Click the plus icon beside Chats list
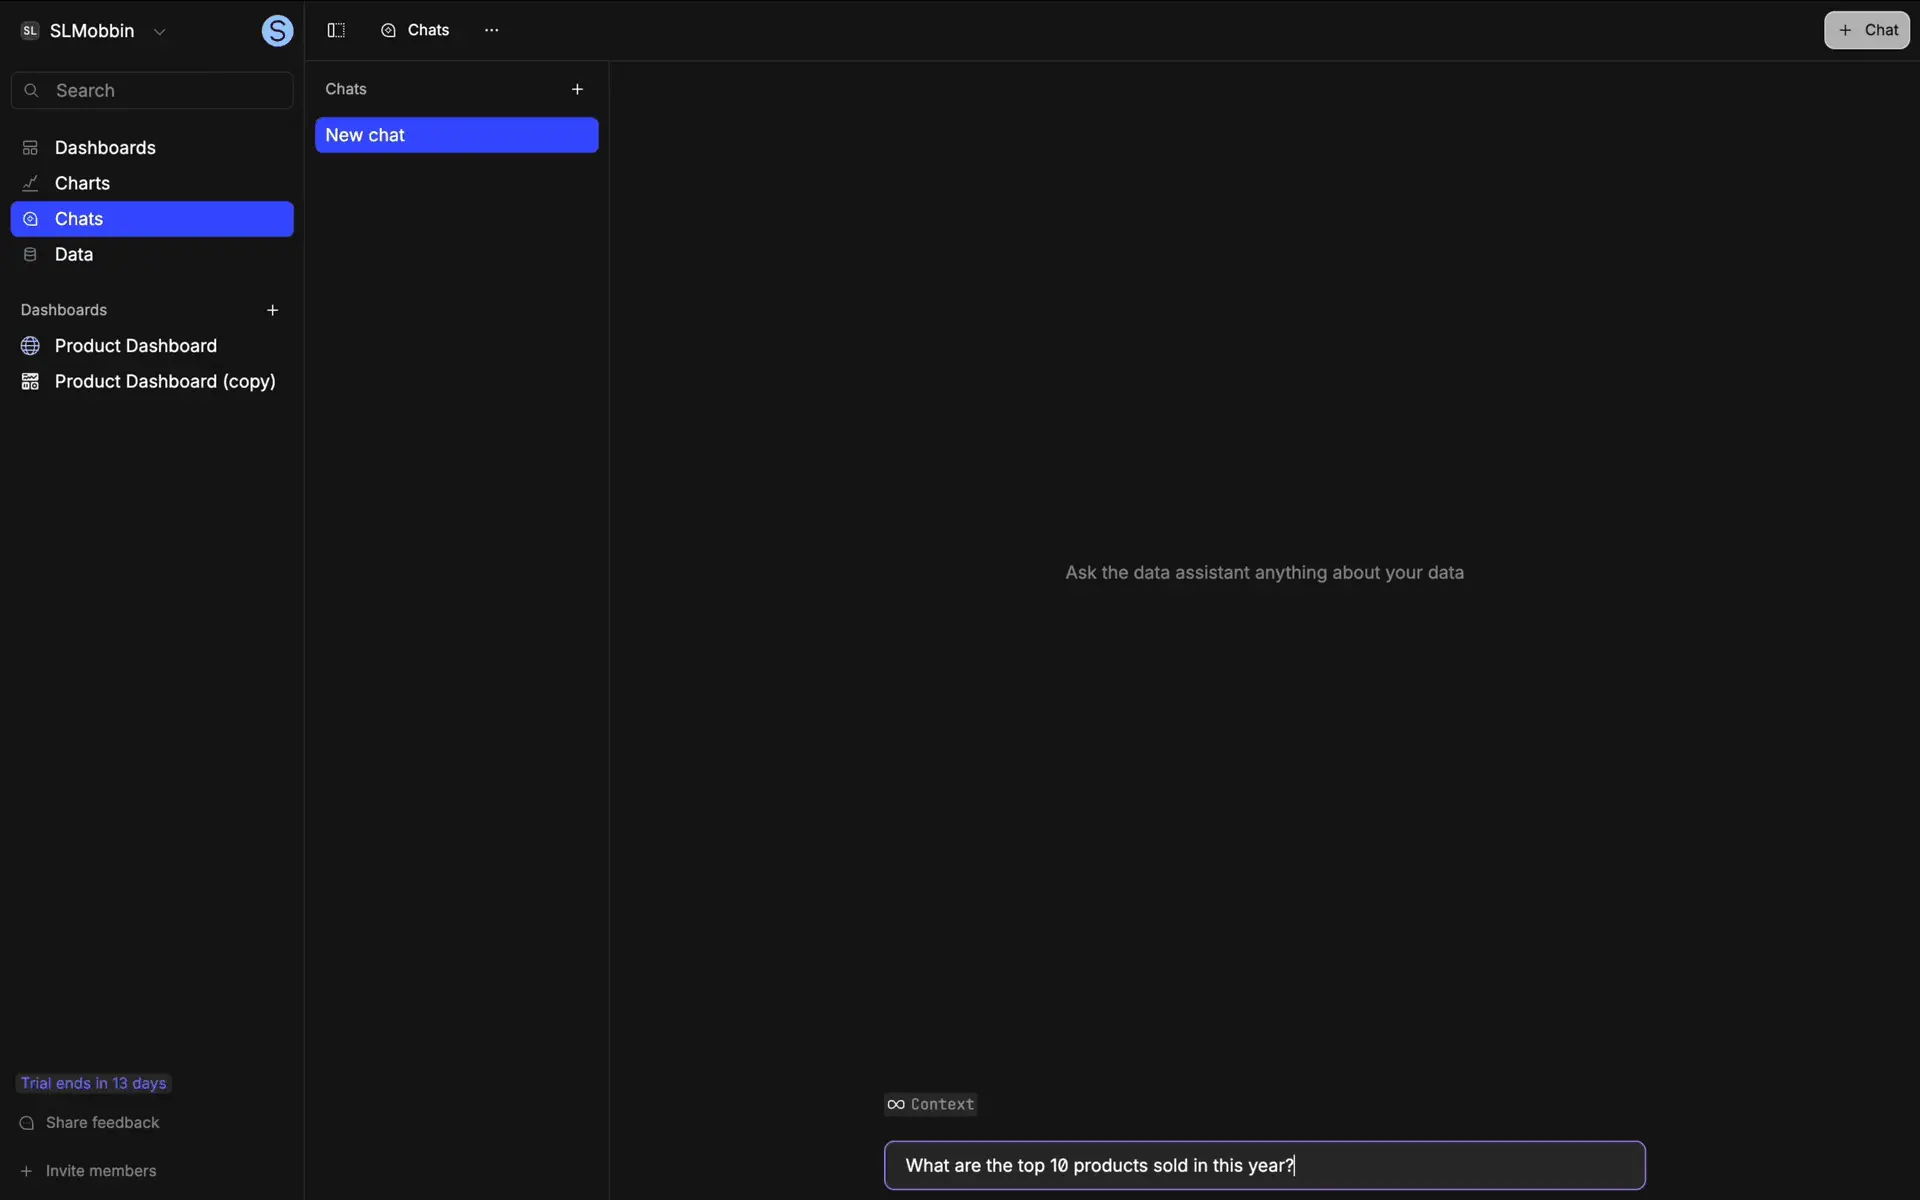 click(577, 89)
